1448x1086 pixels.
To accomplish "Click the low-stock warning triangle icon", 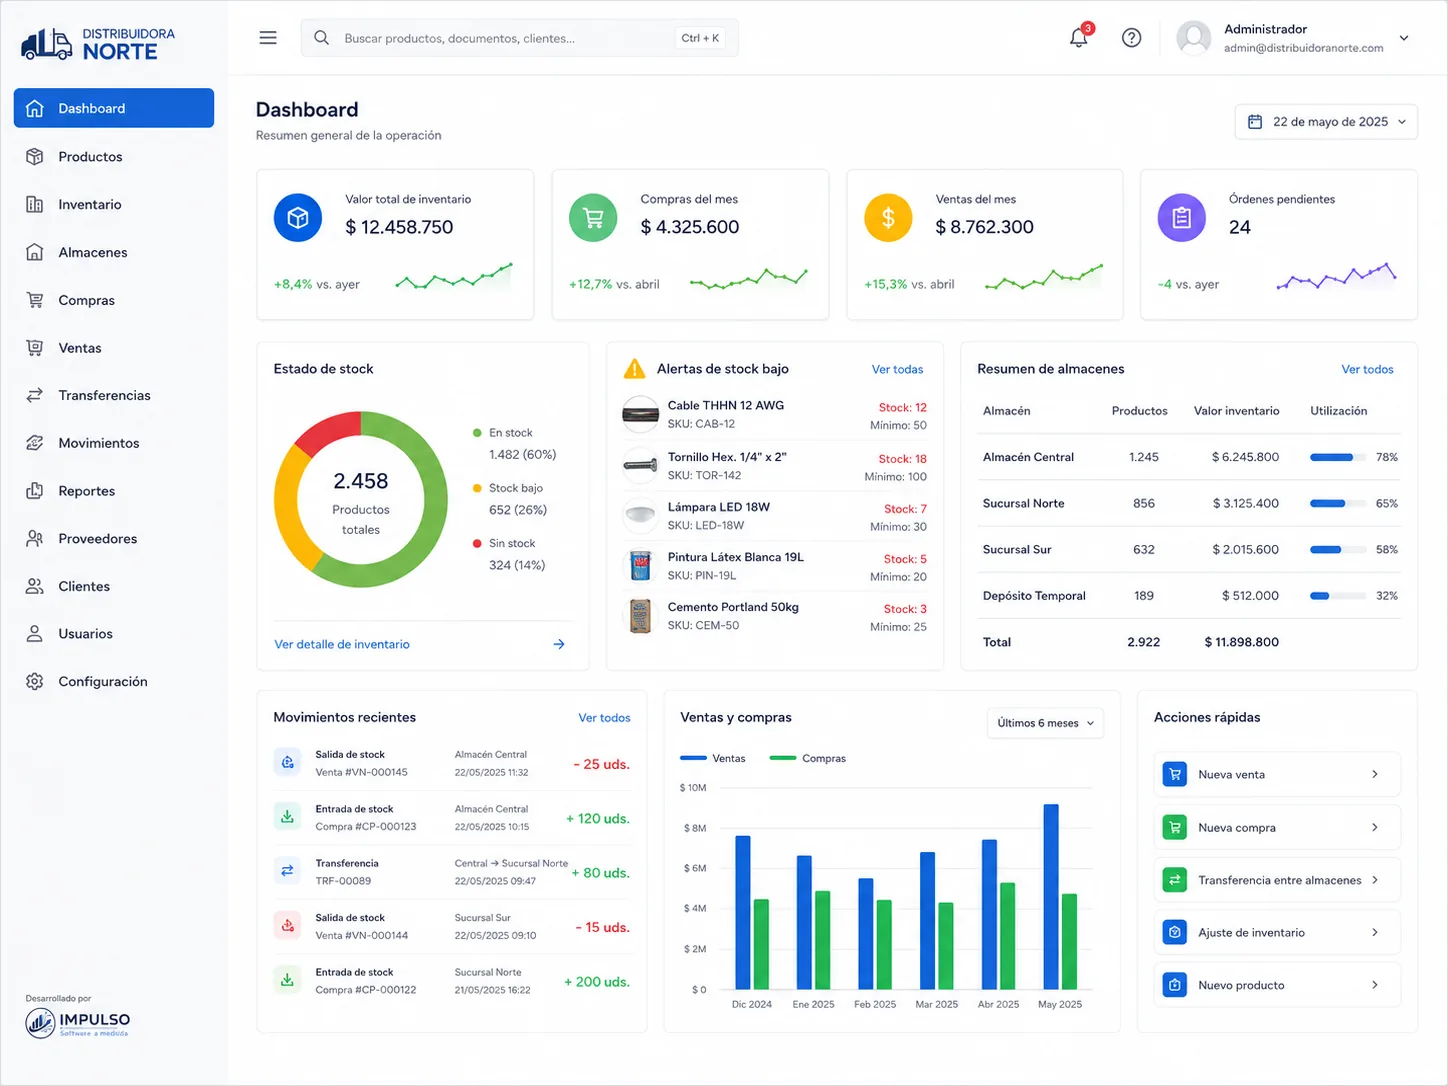I will [x=634, y=369].
